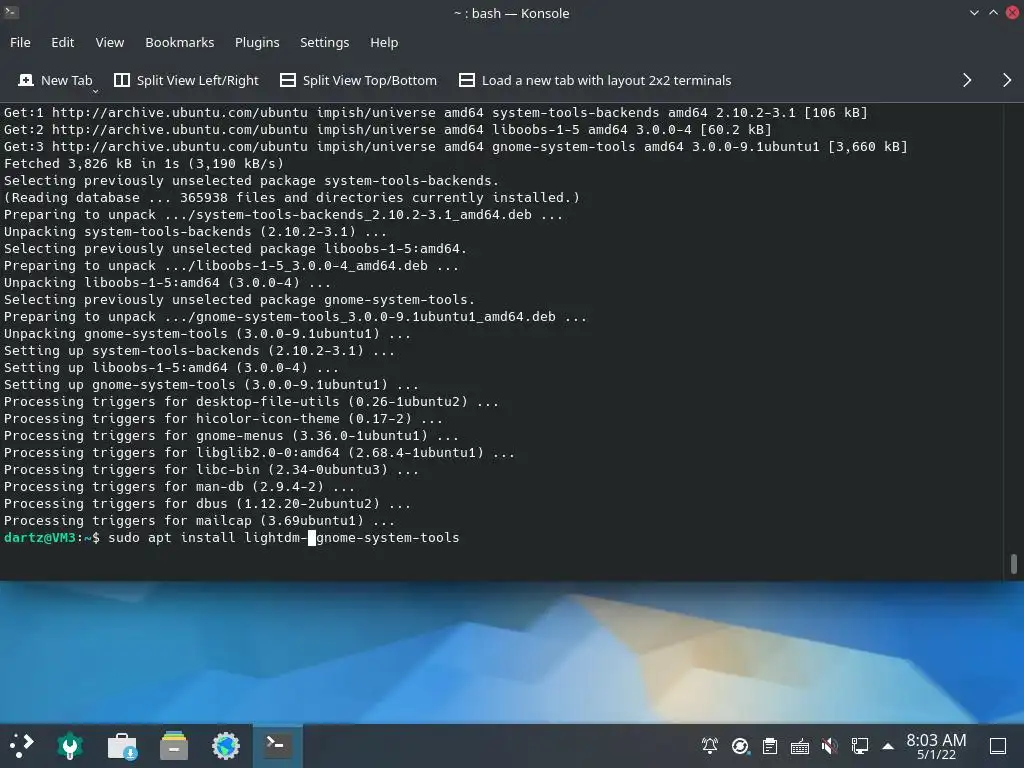The height and width of the screenshot is (768, 1024).
Task: Click the Split Left/Right icon
Action: click(122, 80)
